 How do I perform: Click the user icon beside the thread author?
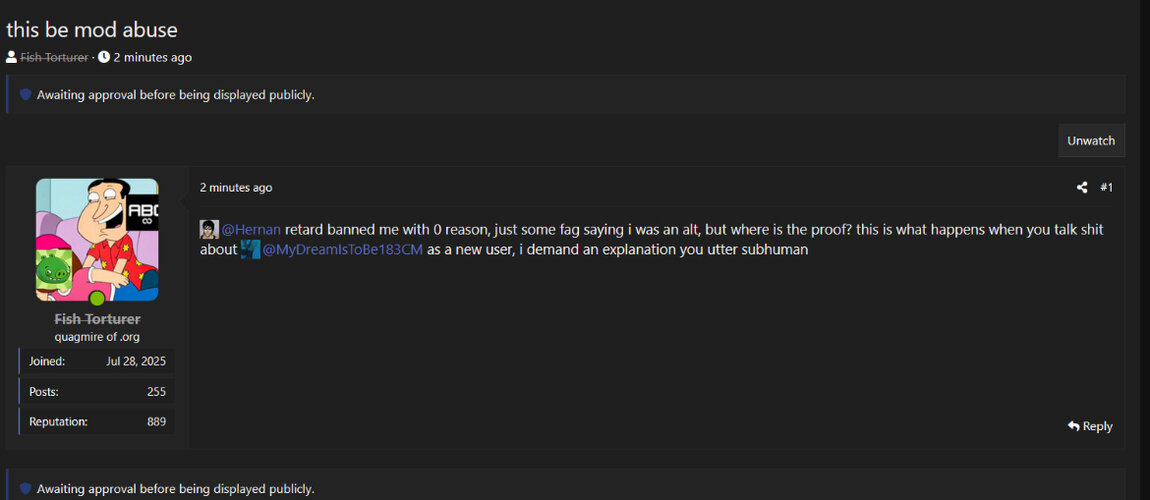tap(11, 57)
